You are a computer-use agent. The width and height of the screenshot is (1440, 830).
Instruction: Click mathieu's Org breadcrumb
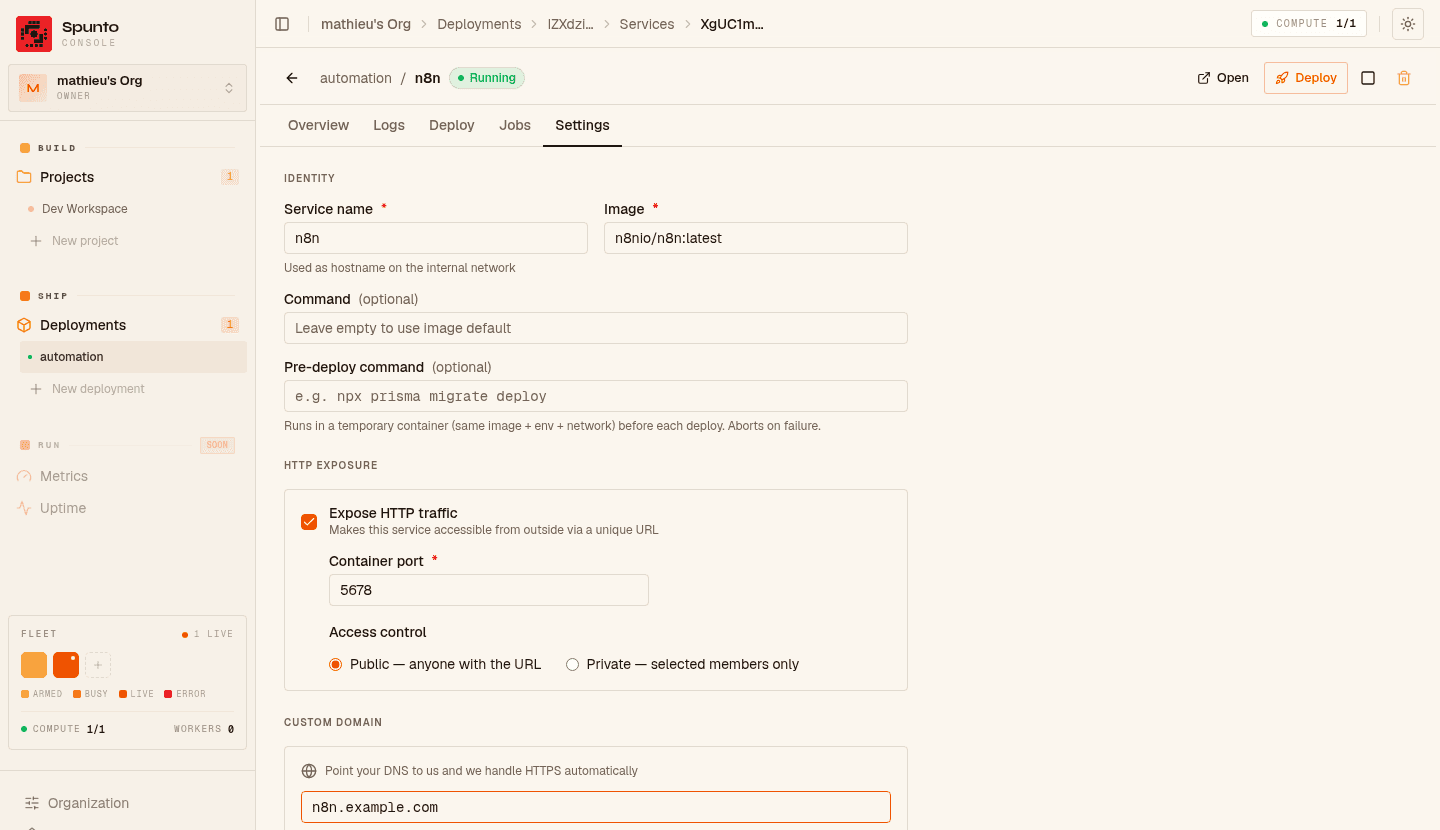point(366,24)
